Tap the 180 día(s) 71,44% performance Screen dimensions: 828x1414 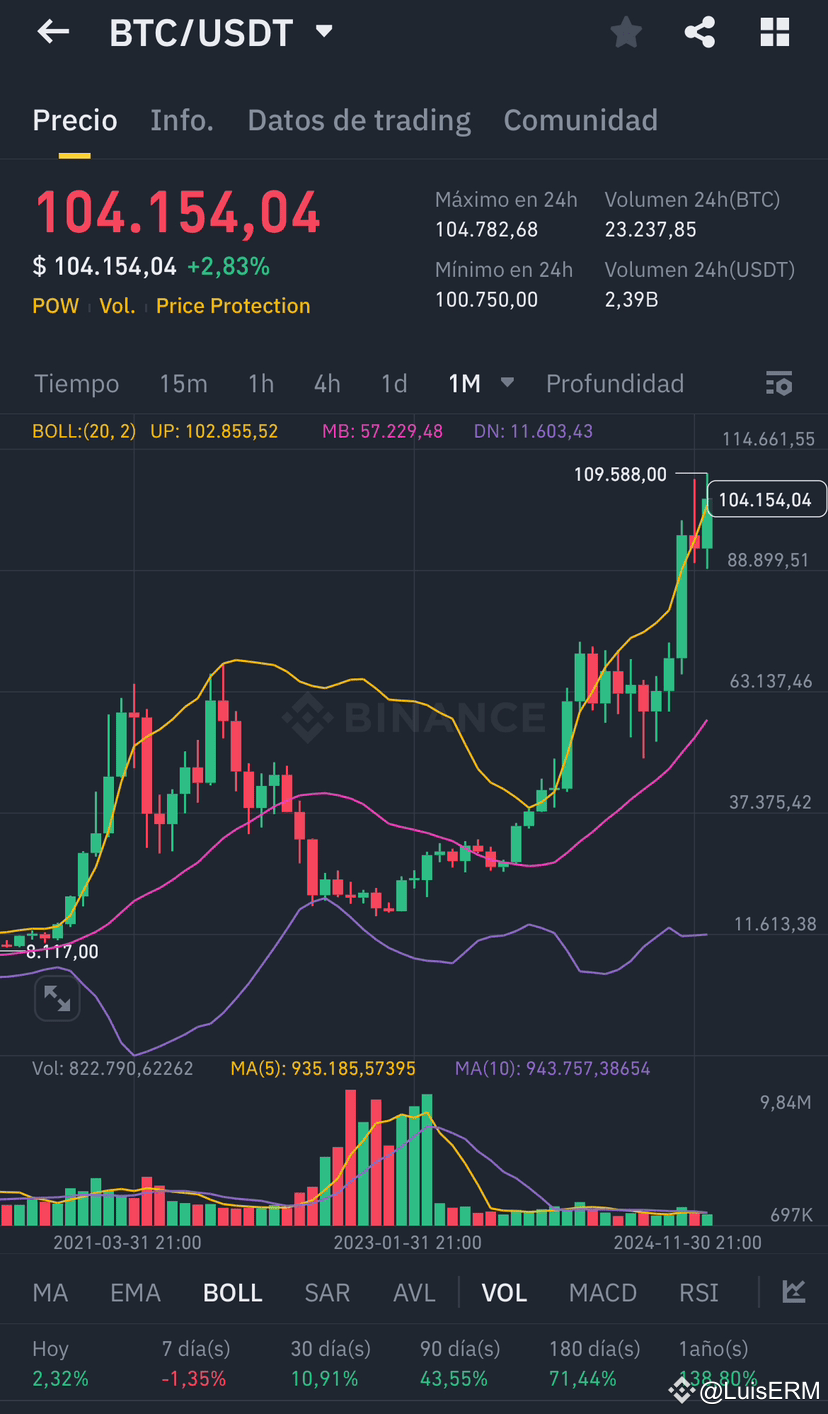coord(594,1363)
